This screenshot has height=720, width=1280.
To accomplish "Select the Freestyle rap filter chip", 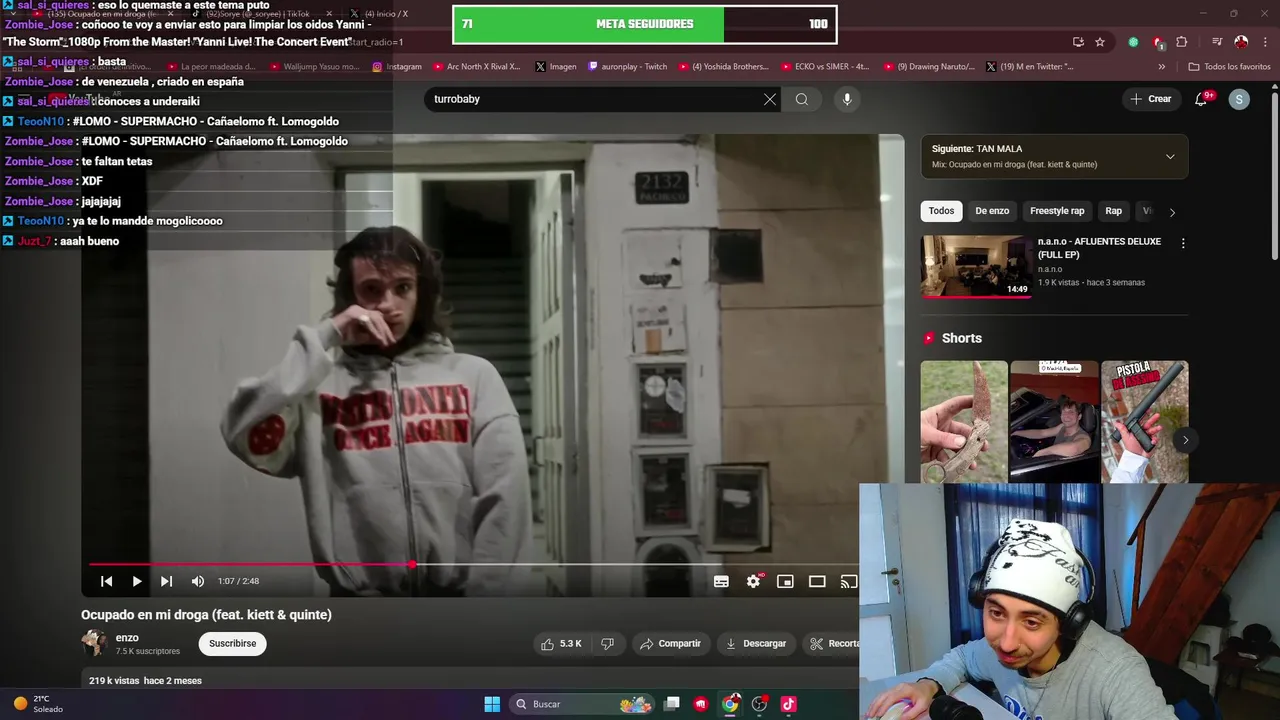I will tap(1057, 211).
